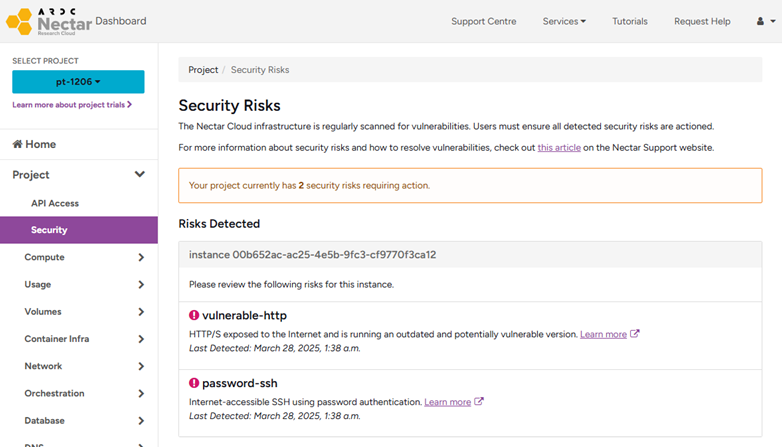Click the vulnerable-http warning icon
782x447 pixels.
[194, 316]
